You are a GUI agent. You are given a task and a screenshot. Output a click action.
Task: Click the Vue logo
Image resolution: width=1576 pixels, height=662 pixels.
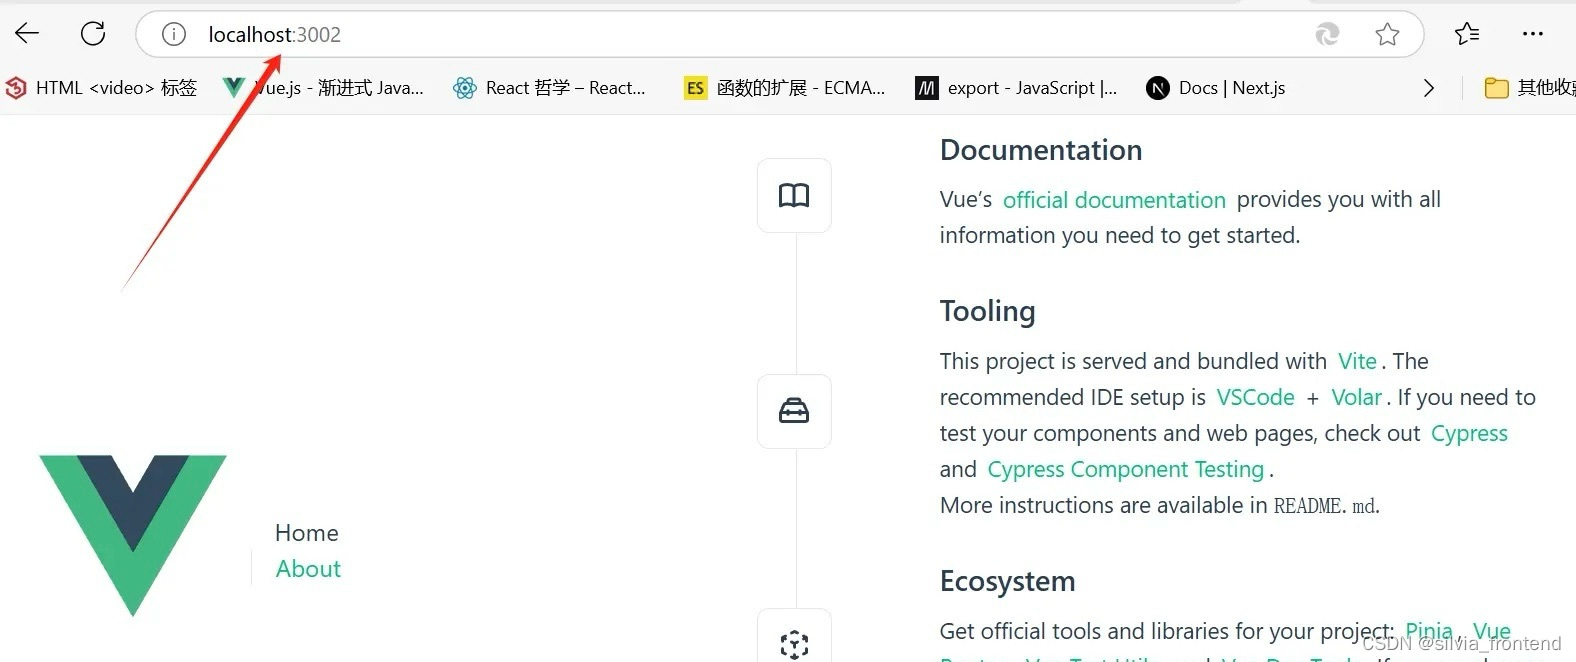point(133,535)
